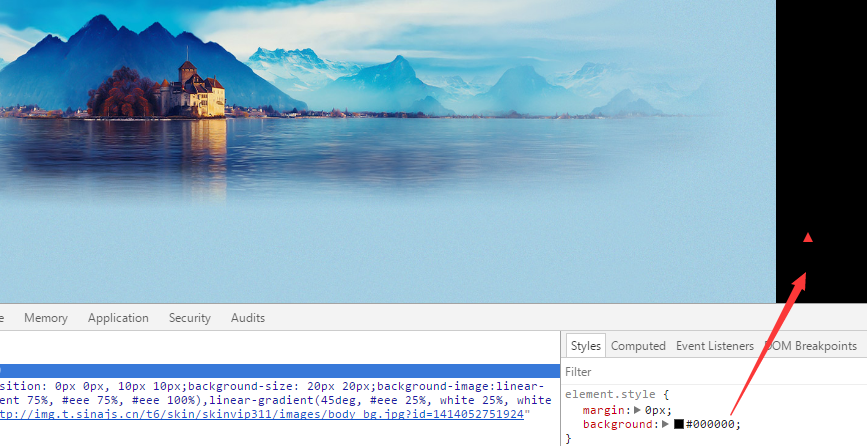
Task: Select the blue highlighted Elements row
Action: tap(280, 371)
